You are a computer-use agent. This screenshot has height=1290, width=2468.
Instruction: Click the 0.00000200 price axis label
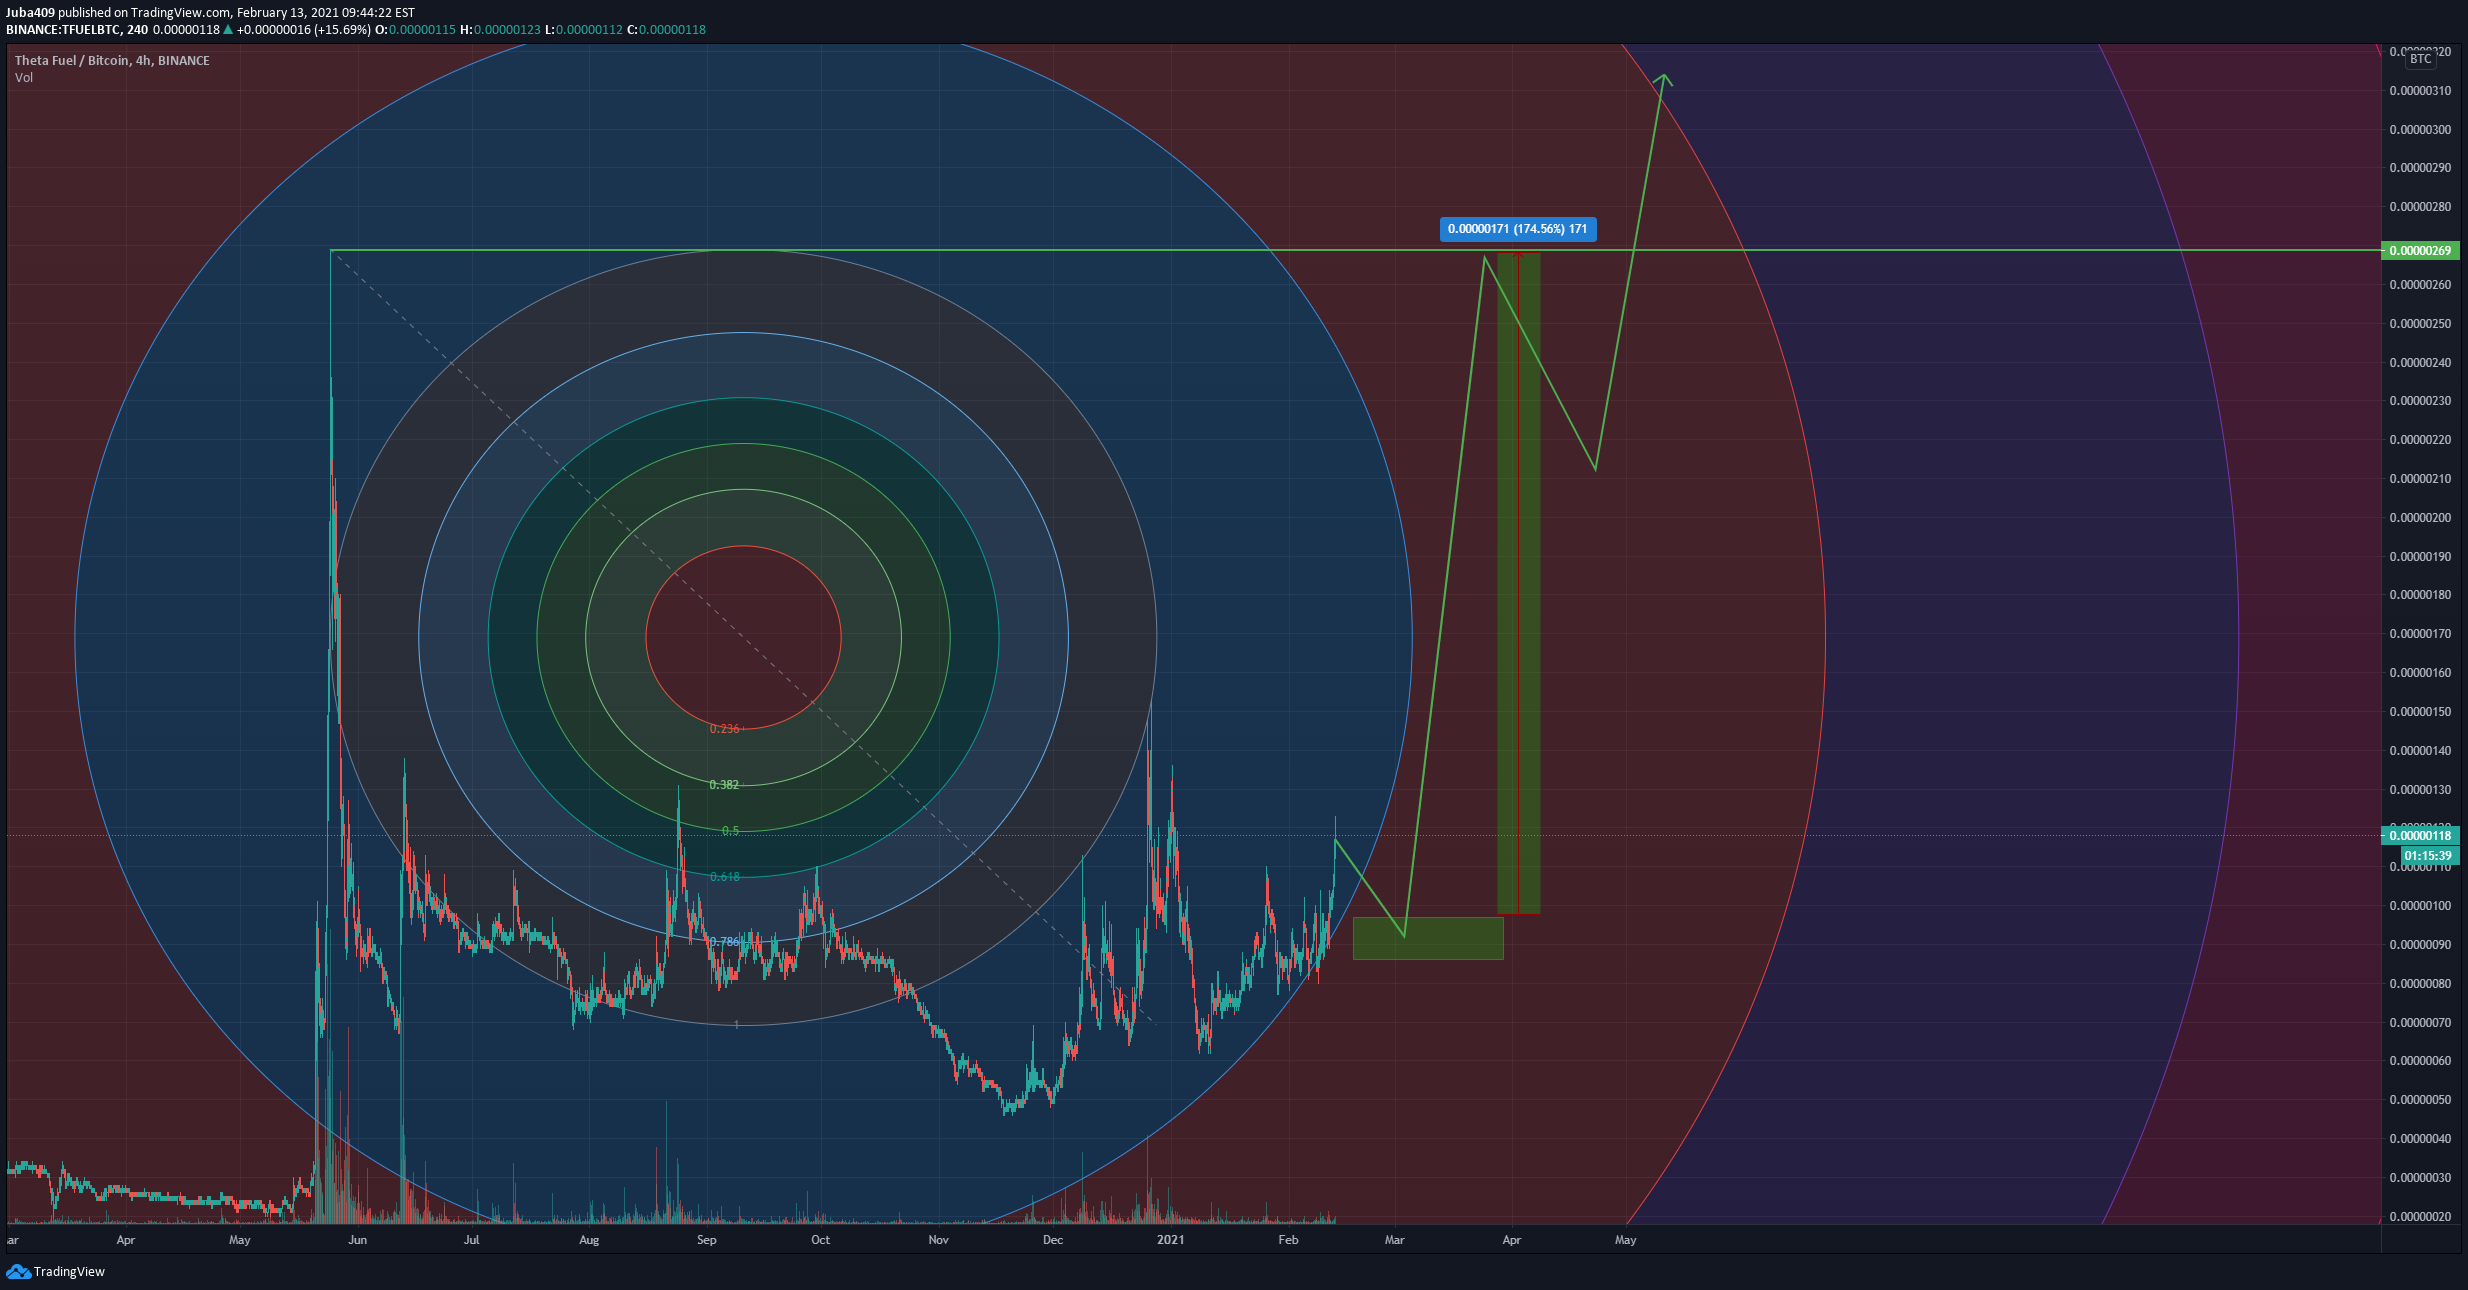(x=2420, y=518)
